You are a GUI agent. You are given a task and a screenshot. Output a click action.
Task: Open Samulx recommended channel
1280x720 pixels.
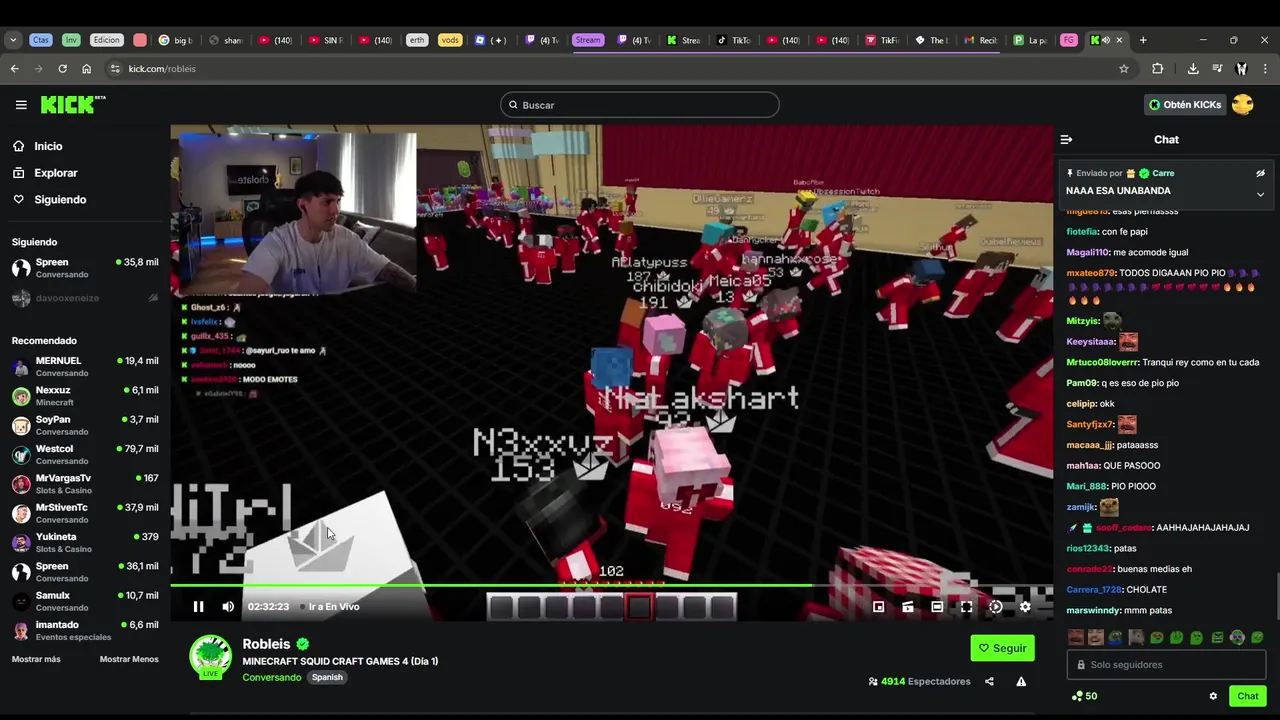85,601
